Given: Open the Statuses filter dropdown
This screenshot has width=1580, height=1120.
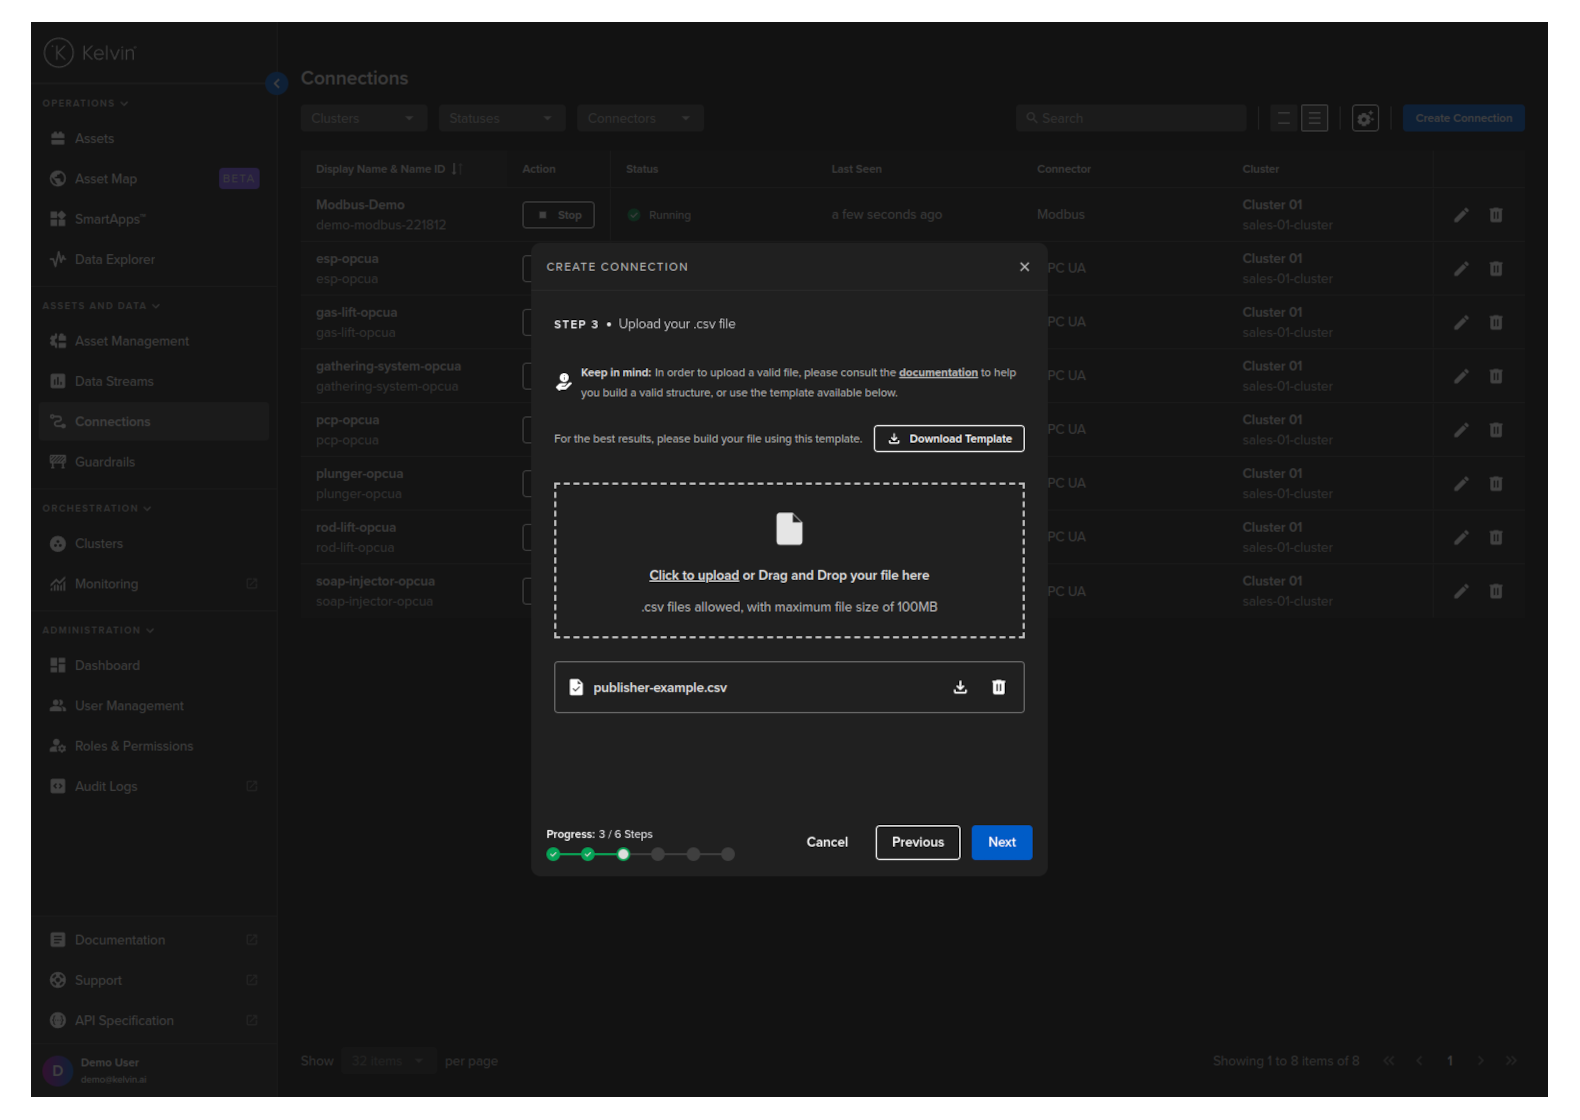Looking at the screenshot, I should 501,118.
